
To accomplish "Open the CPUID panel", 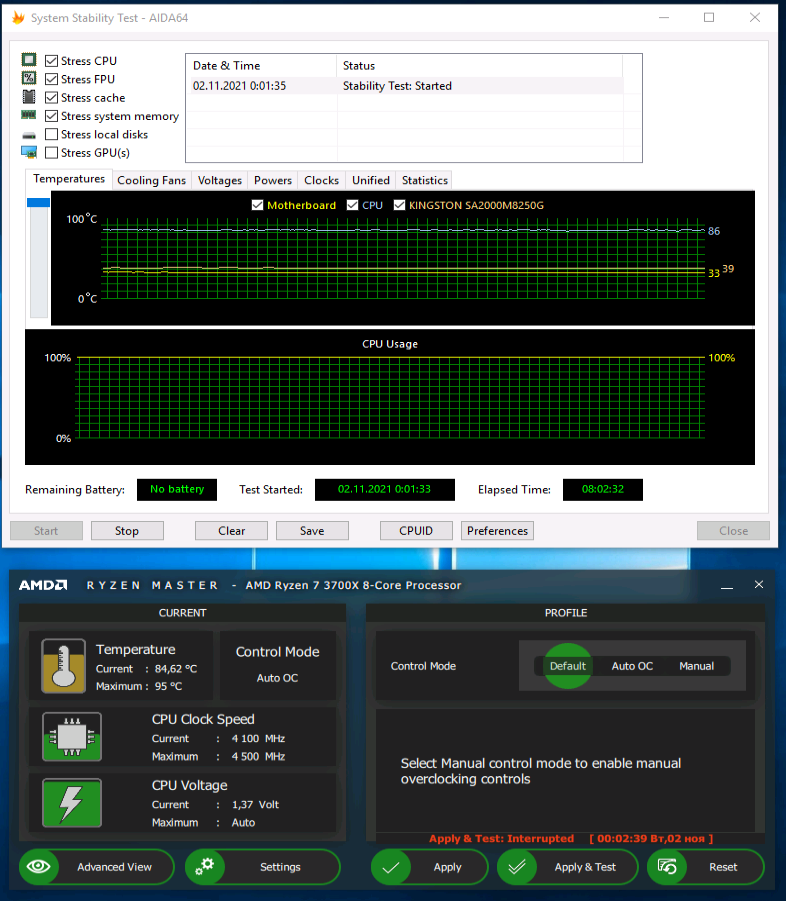I will [416, 531].
